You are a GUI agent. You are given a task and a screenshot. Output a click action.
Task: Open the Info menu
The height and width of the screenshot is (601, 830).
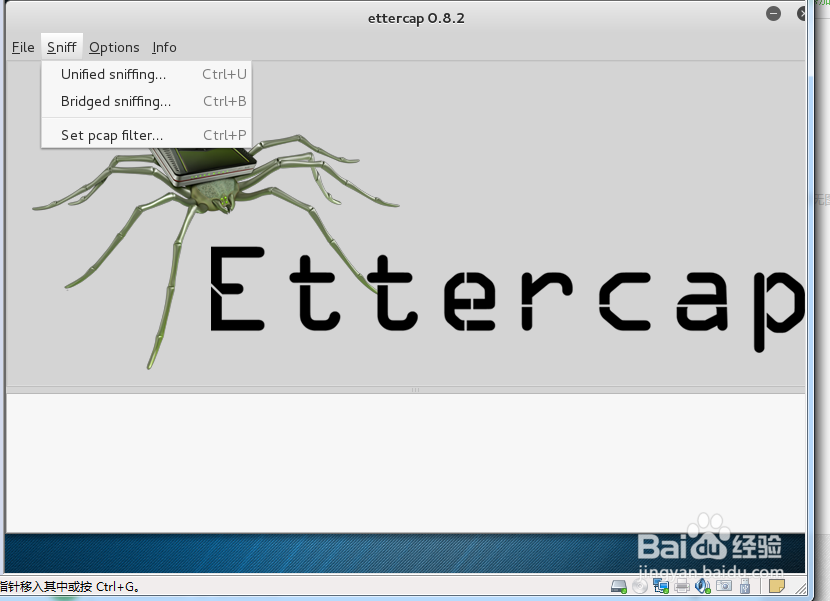(x=165, y=48)
